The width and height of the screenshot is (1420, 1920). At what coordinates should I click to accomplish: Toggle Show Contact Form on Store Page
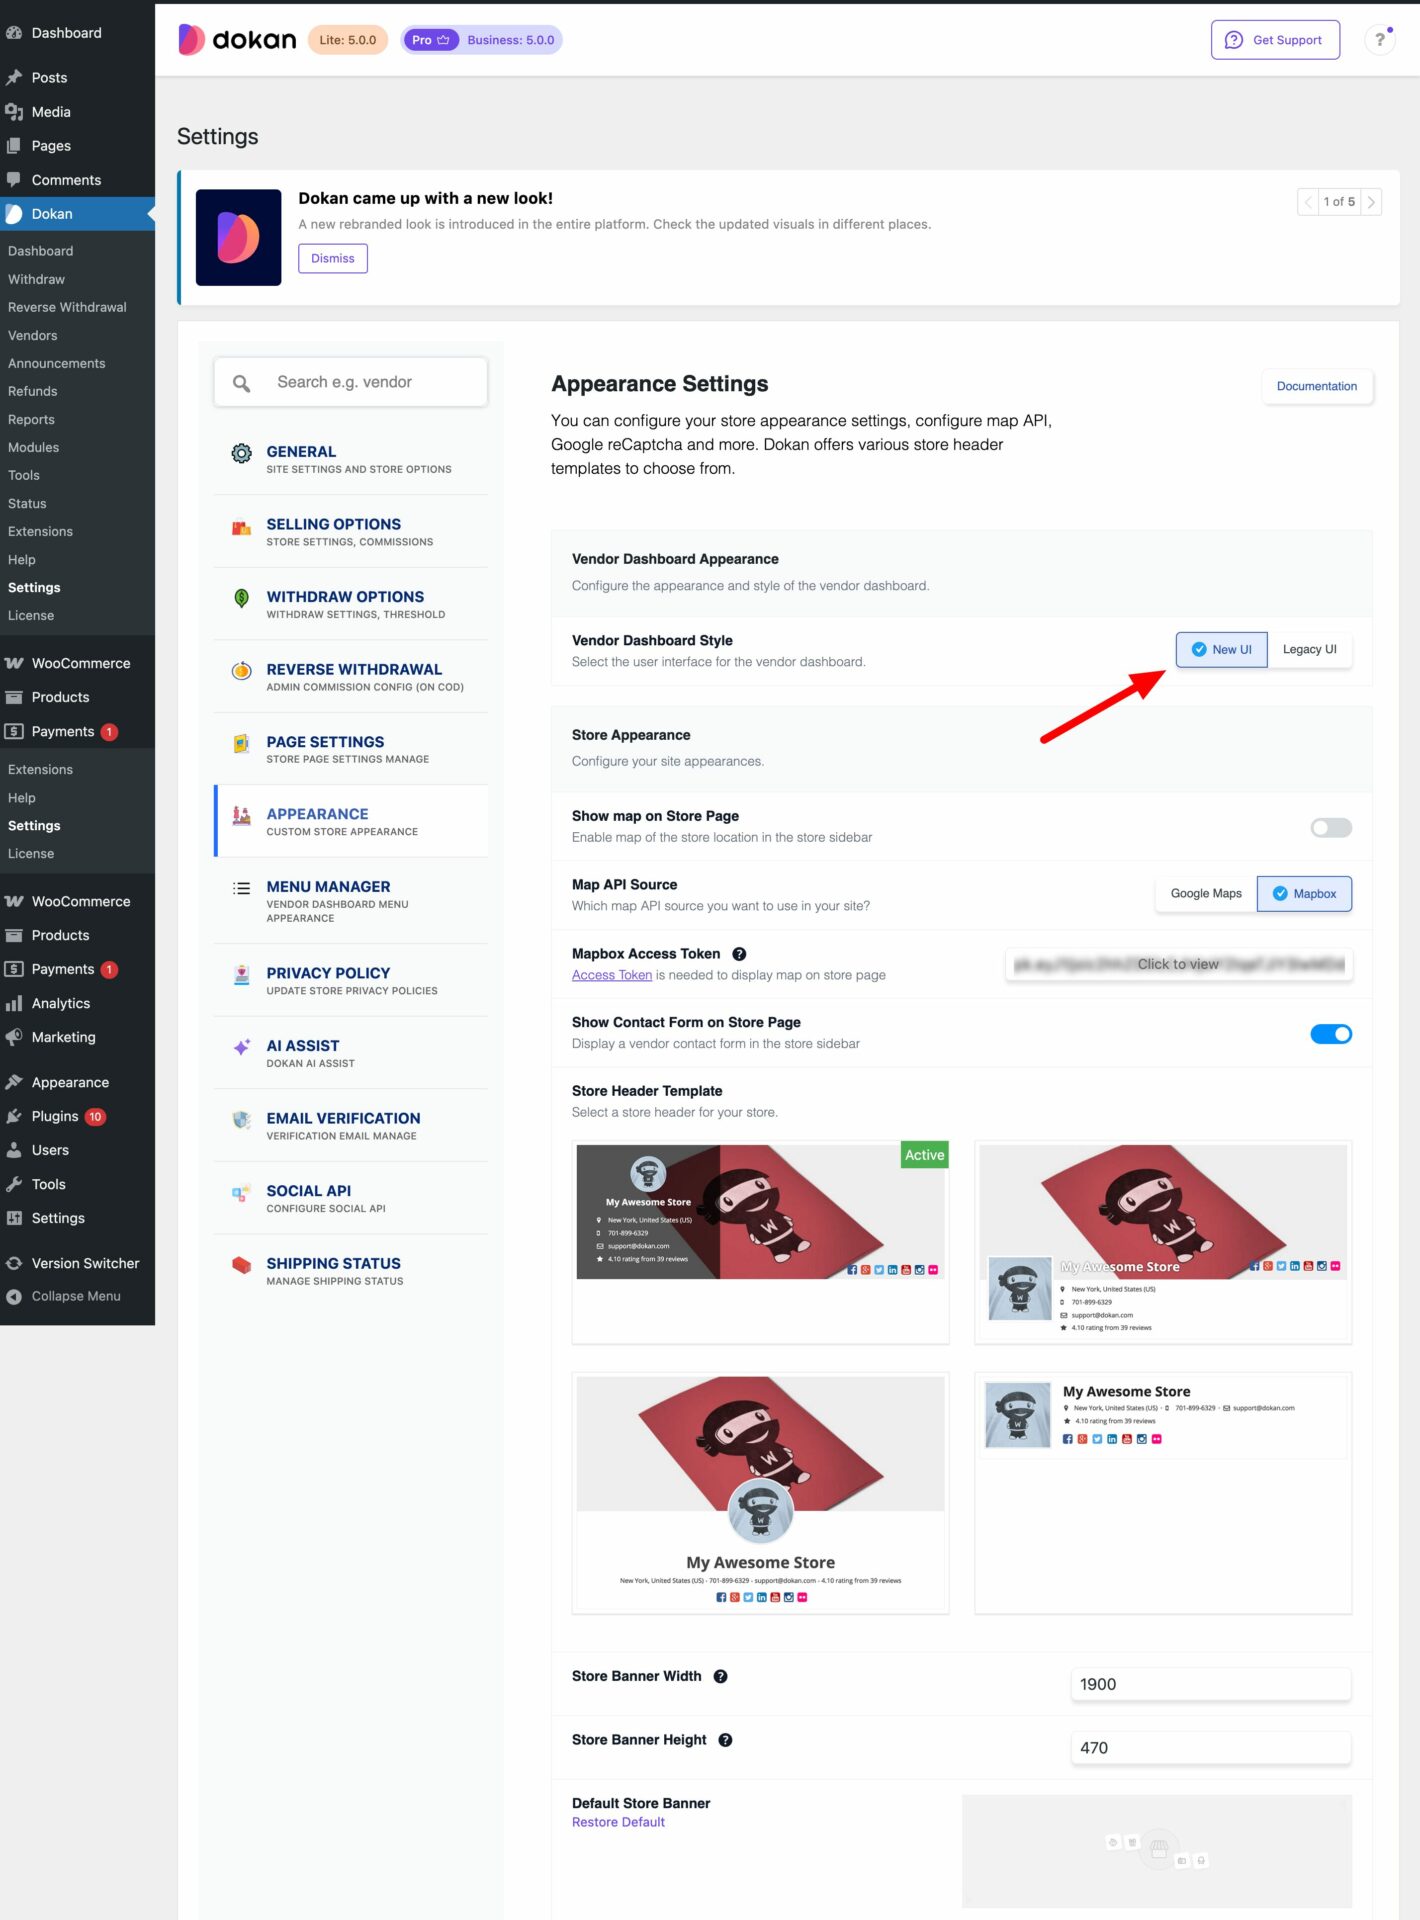(x=1331, y=1034)
